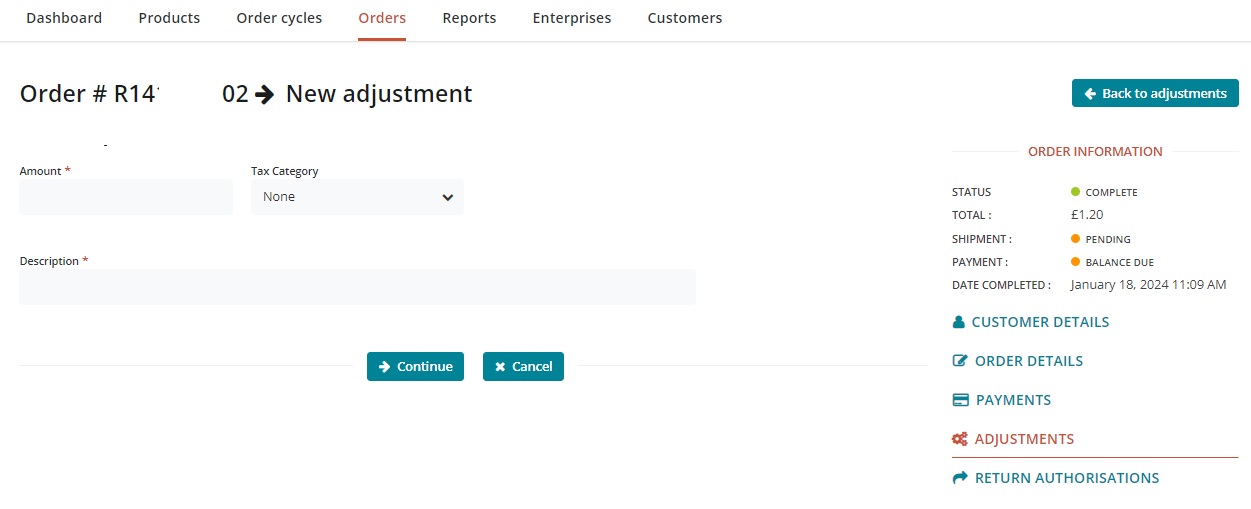Click the Tax Category chevron arrow
The width and height of the screenshot is (1251, 509).
coord(447,197)
